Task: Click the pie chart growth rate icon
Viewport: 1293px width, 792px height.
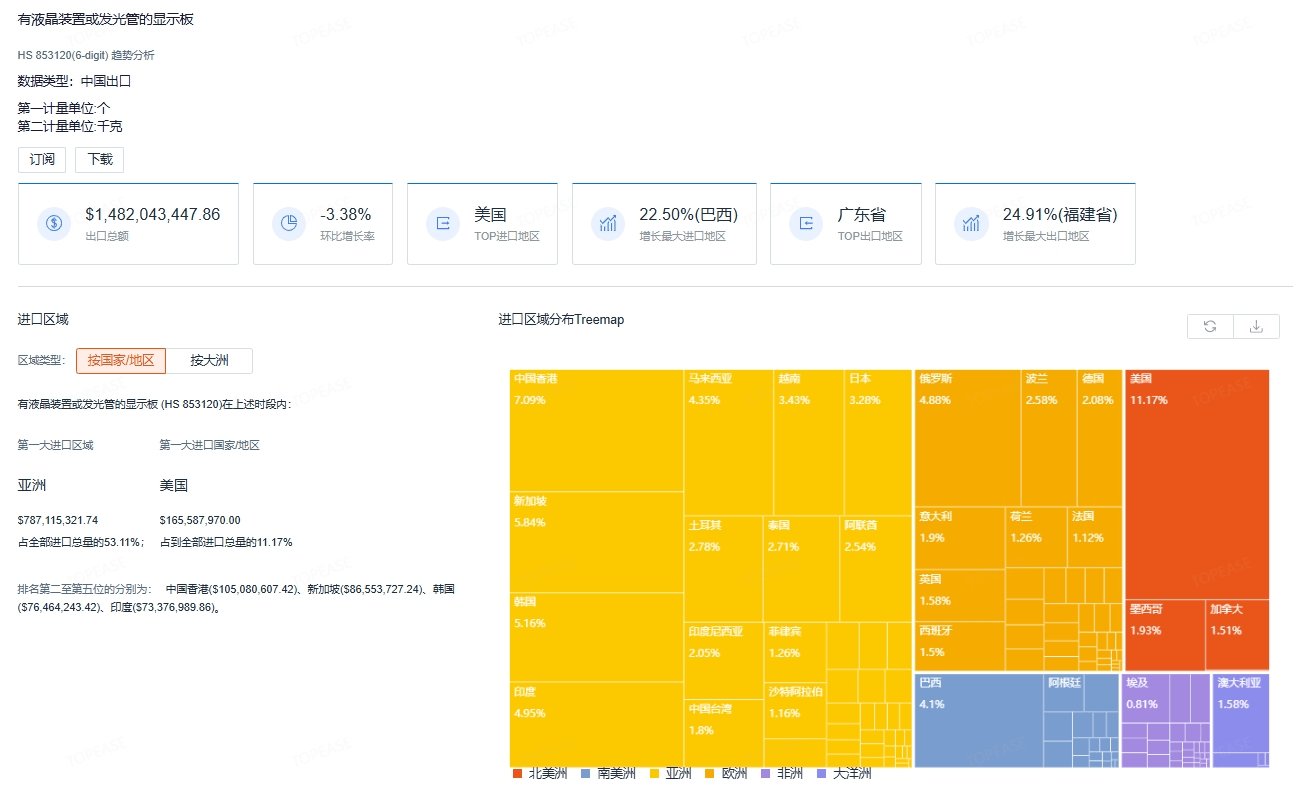Action: [x=289, y=223]
